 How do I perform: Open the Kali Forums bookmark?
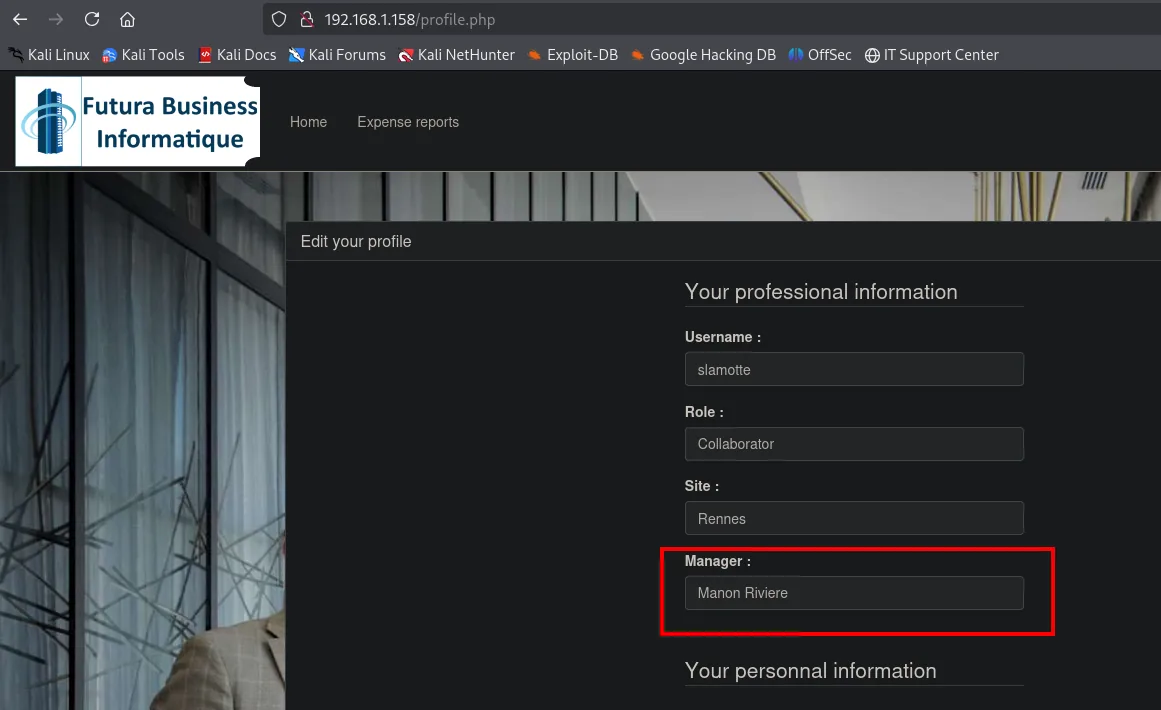pos(337,55)
